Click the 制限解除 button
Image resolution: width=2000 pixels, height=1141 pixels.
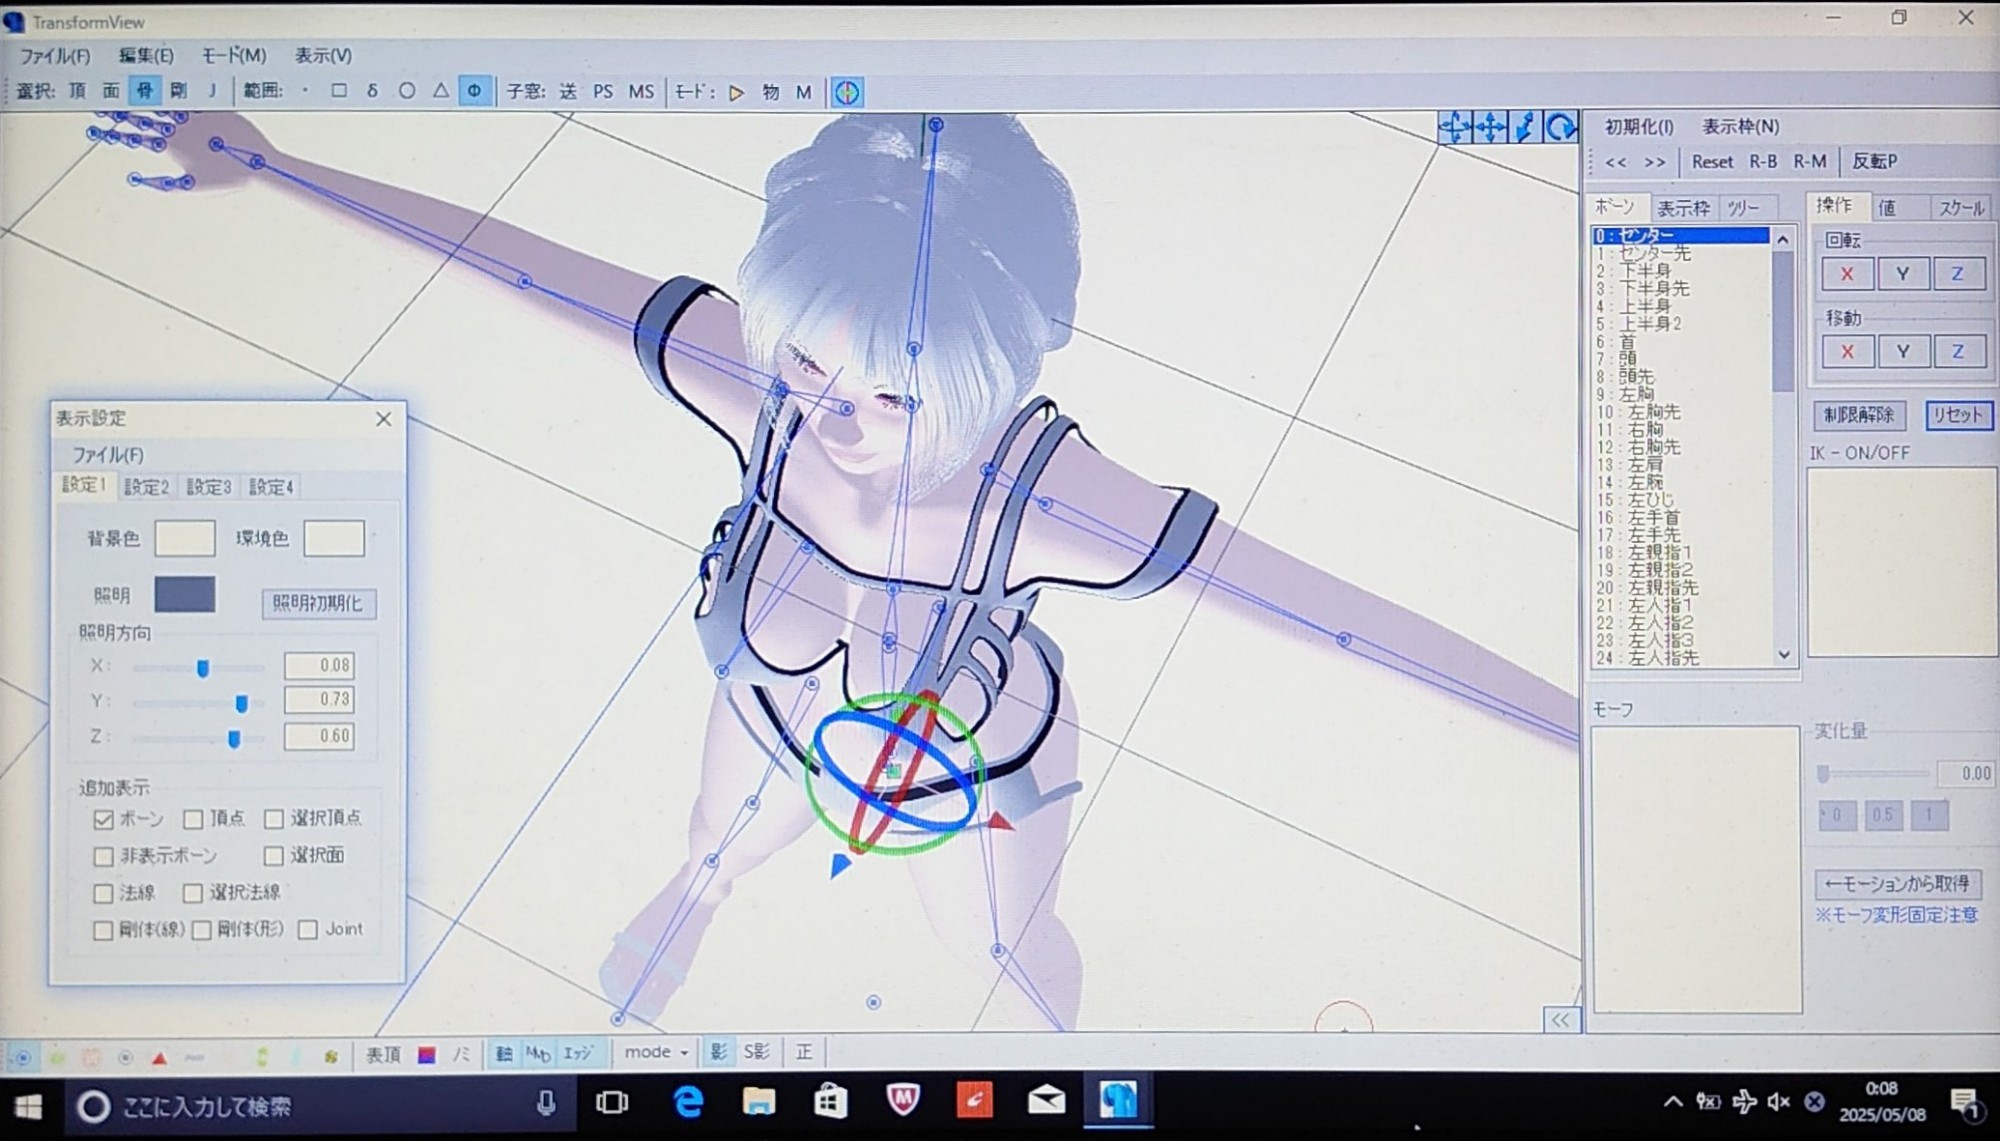click(1859, 415)
